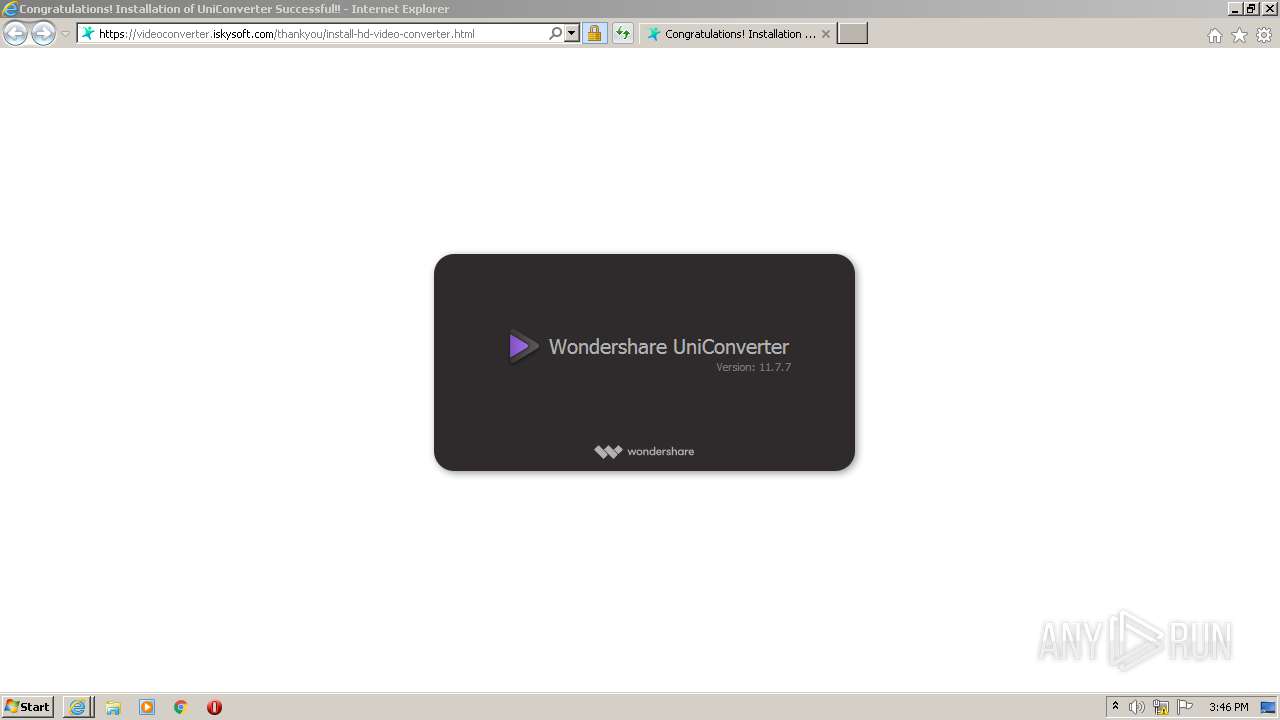Click the "Version: 11.7.7" text
Viewport: 1280px width, 720px height.
click(x=753, y=368)
